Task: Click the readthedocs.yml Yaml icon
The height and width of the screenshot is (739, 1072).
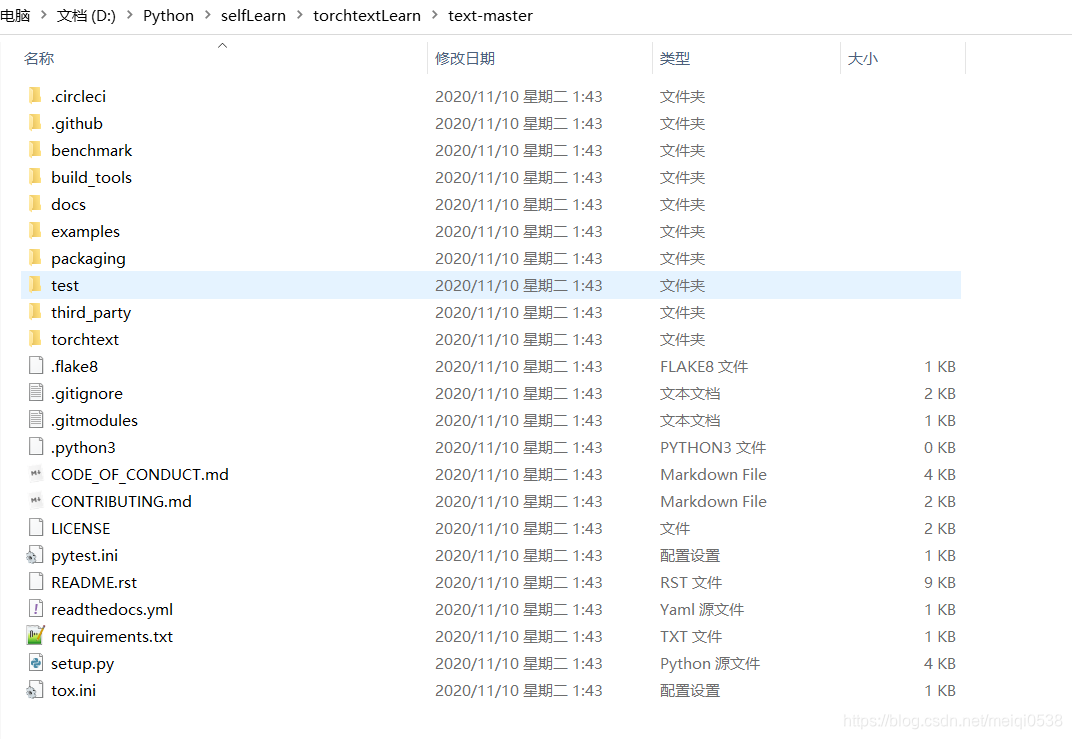Action: click(36, 608)
